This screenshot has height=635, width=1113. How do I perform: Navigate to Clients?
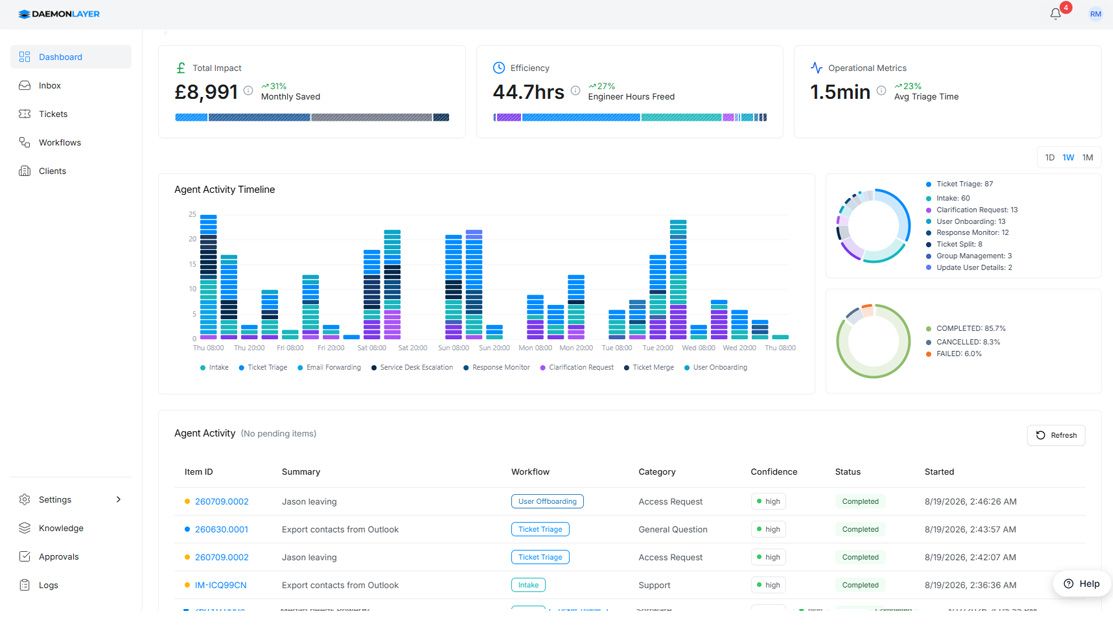pyautogui.click(x=71, y=171)
